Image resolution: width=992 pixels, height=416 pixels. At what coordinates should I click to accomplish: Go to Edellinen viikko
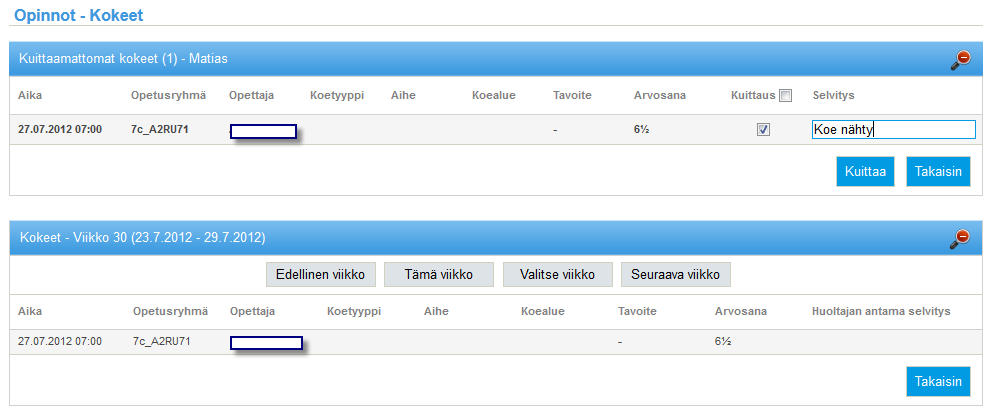pyautogui.click(x=321, y=275)
